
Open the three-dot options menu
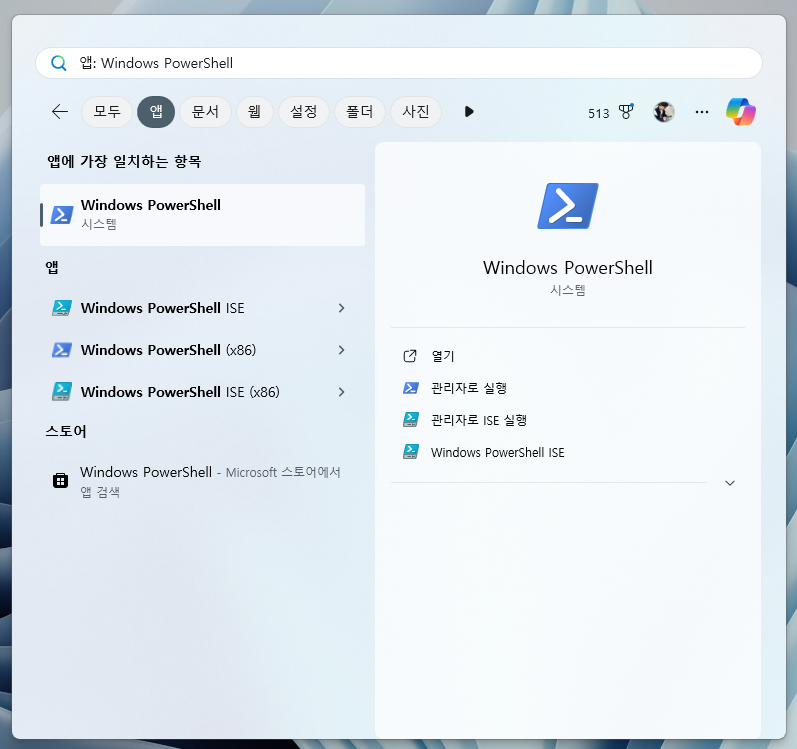pyautogui.click(x=702, y=112)
